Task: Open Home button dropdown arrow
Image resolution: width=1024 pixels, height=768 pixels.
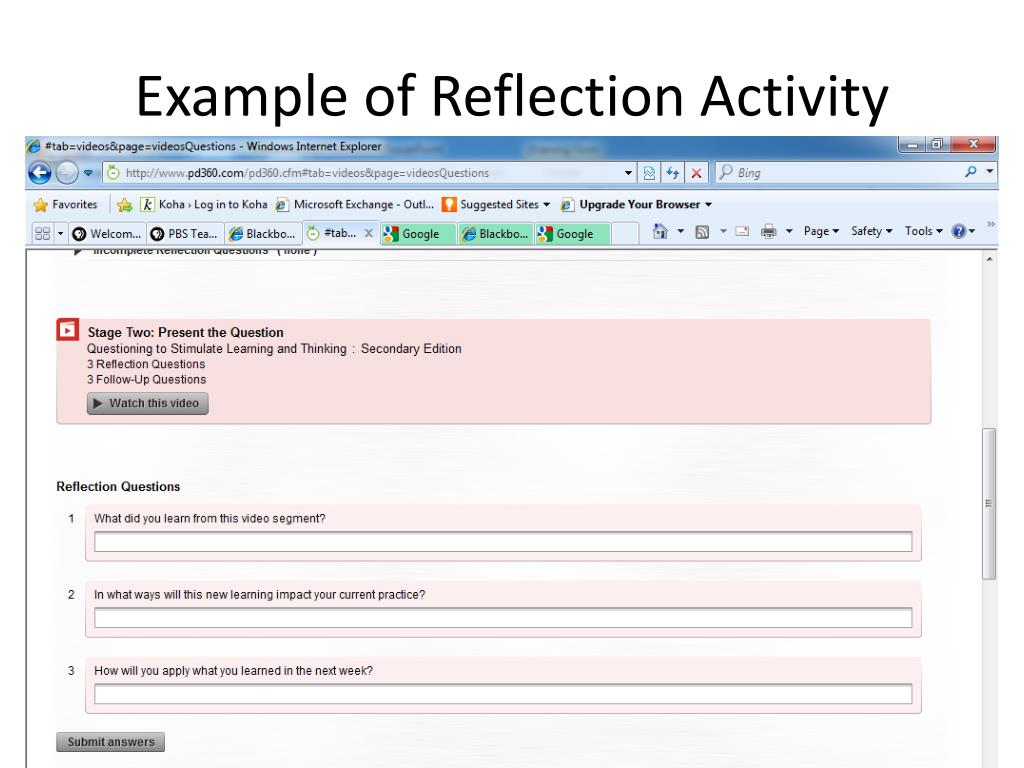Action: coord(680,231)
